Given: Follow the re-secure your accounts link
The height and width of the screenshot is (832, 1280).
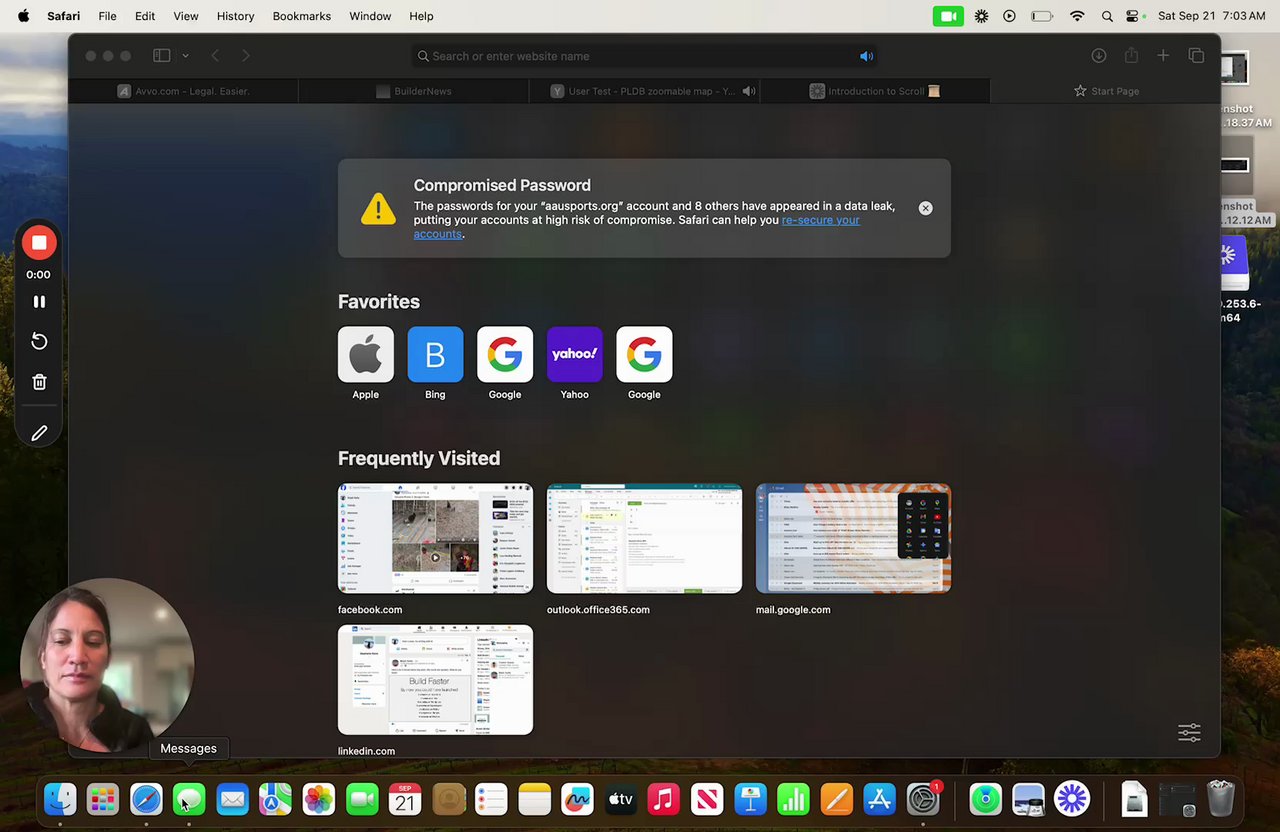Looking at the screenshot, I should (x=636, y=227).
